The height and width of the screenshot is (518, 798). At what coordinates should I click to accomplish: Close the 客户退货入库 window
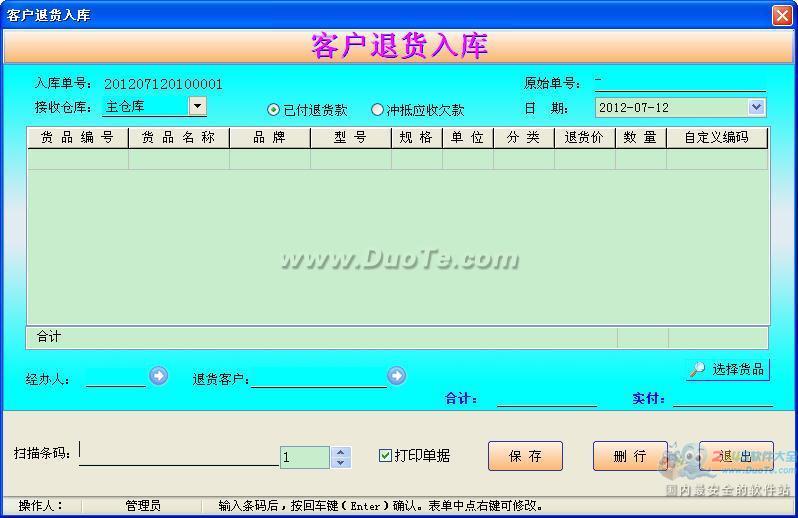[781, 15]
